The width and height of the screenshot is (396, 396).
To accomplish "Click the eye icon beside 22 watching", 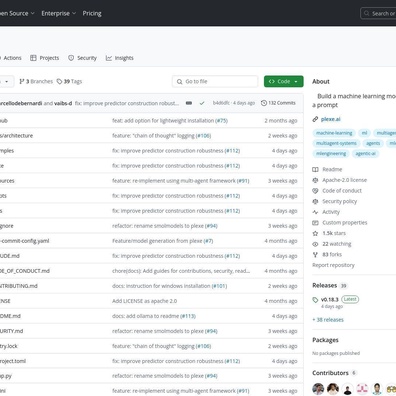I will point(315,244).
